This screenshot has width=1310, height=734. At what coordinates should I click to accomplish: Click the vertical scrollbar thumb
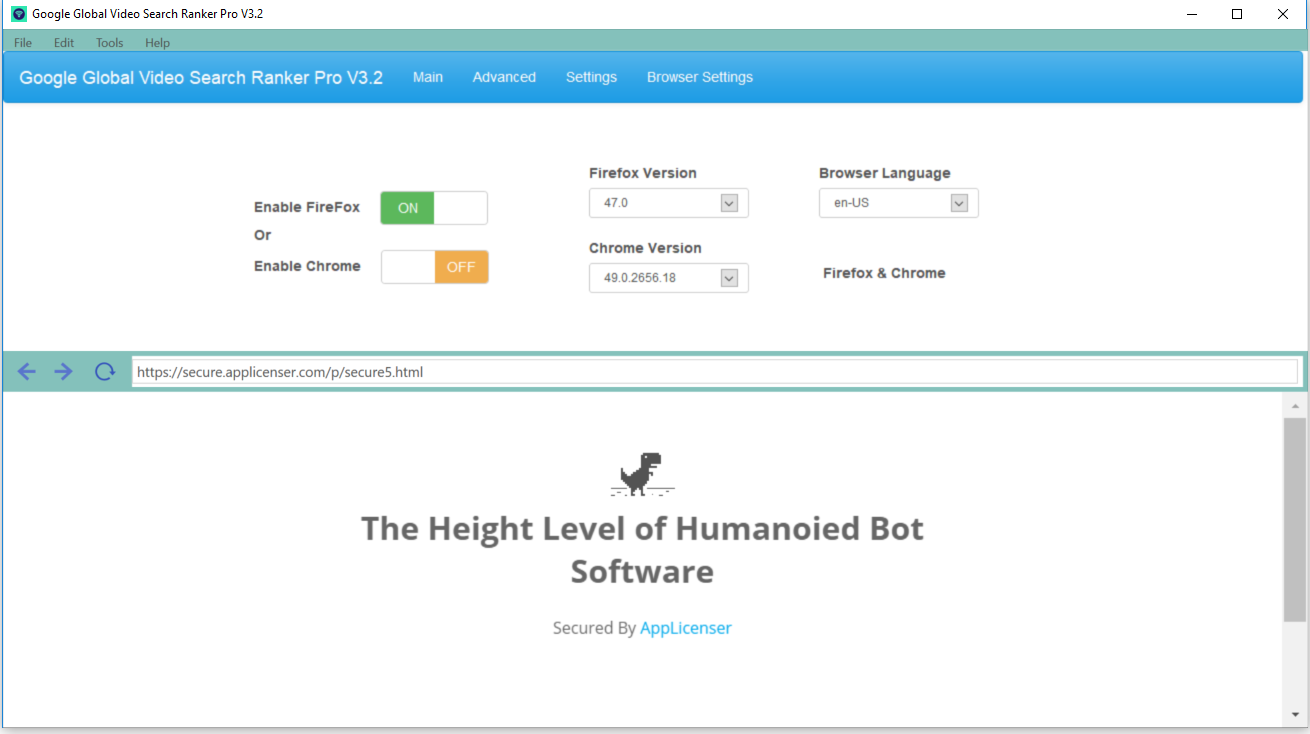(x=1294, y=520)
